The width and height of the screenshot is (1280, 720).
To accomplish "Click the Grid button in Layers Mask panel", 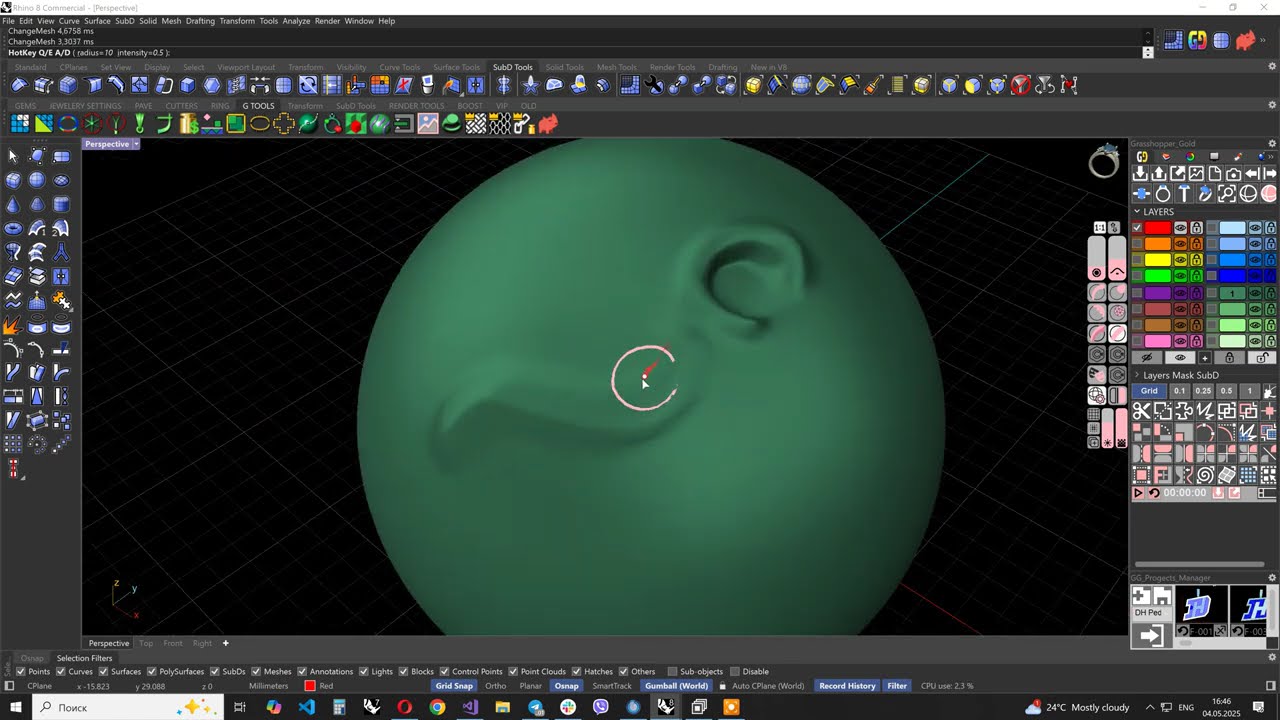I will click(x=1150, y=391).
